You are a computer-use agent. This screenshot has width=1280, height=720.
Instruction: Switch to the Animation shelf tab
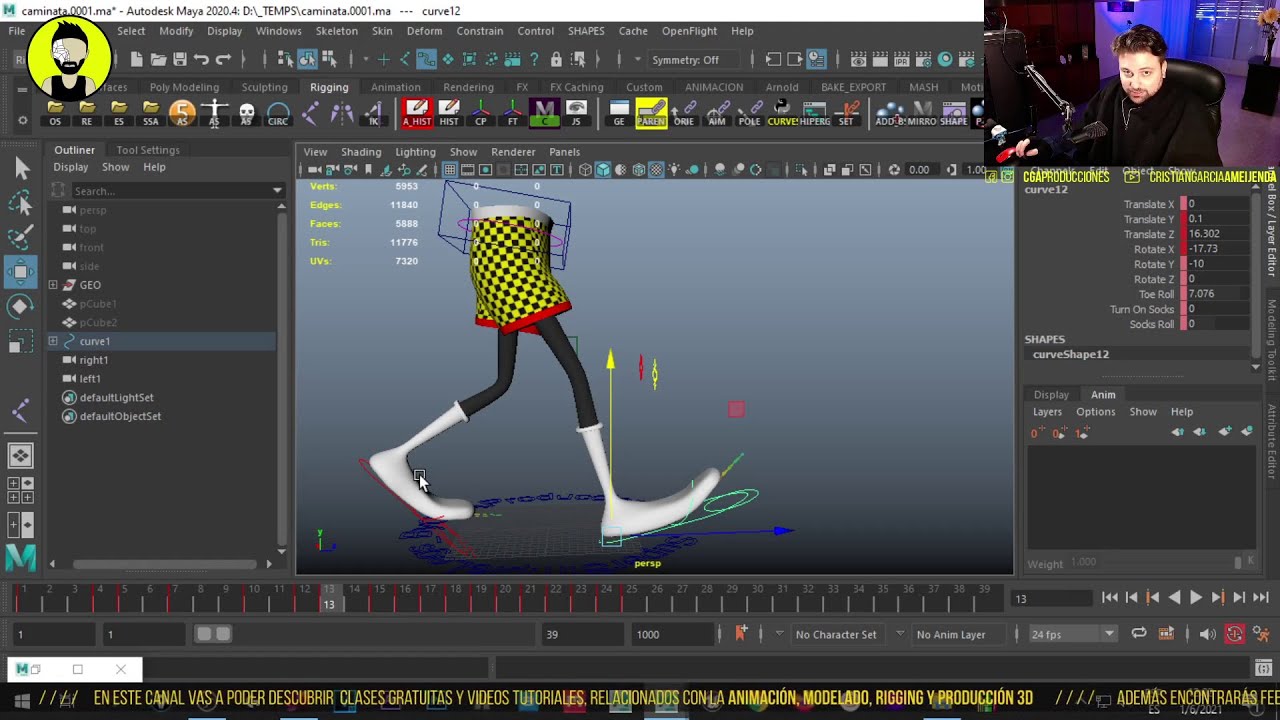tap(396, 87)
